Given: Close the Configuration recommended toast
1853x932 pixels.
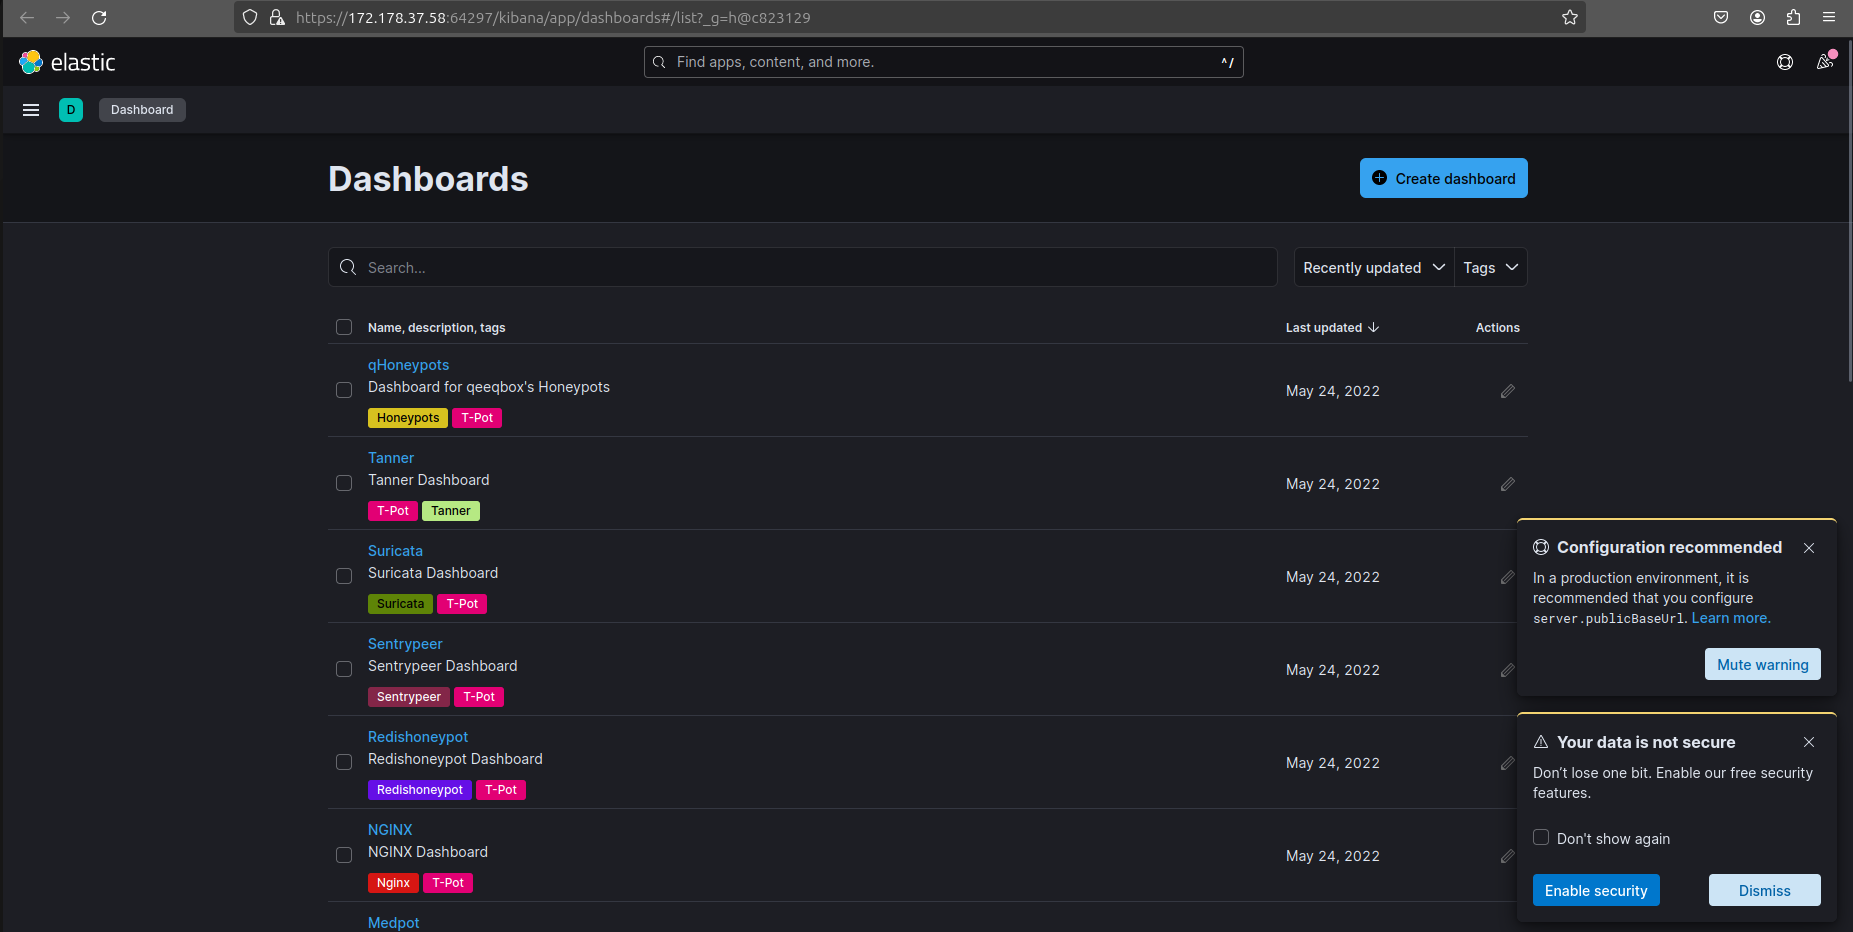Looking at the screenshot, I should point(1809,548).
